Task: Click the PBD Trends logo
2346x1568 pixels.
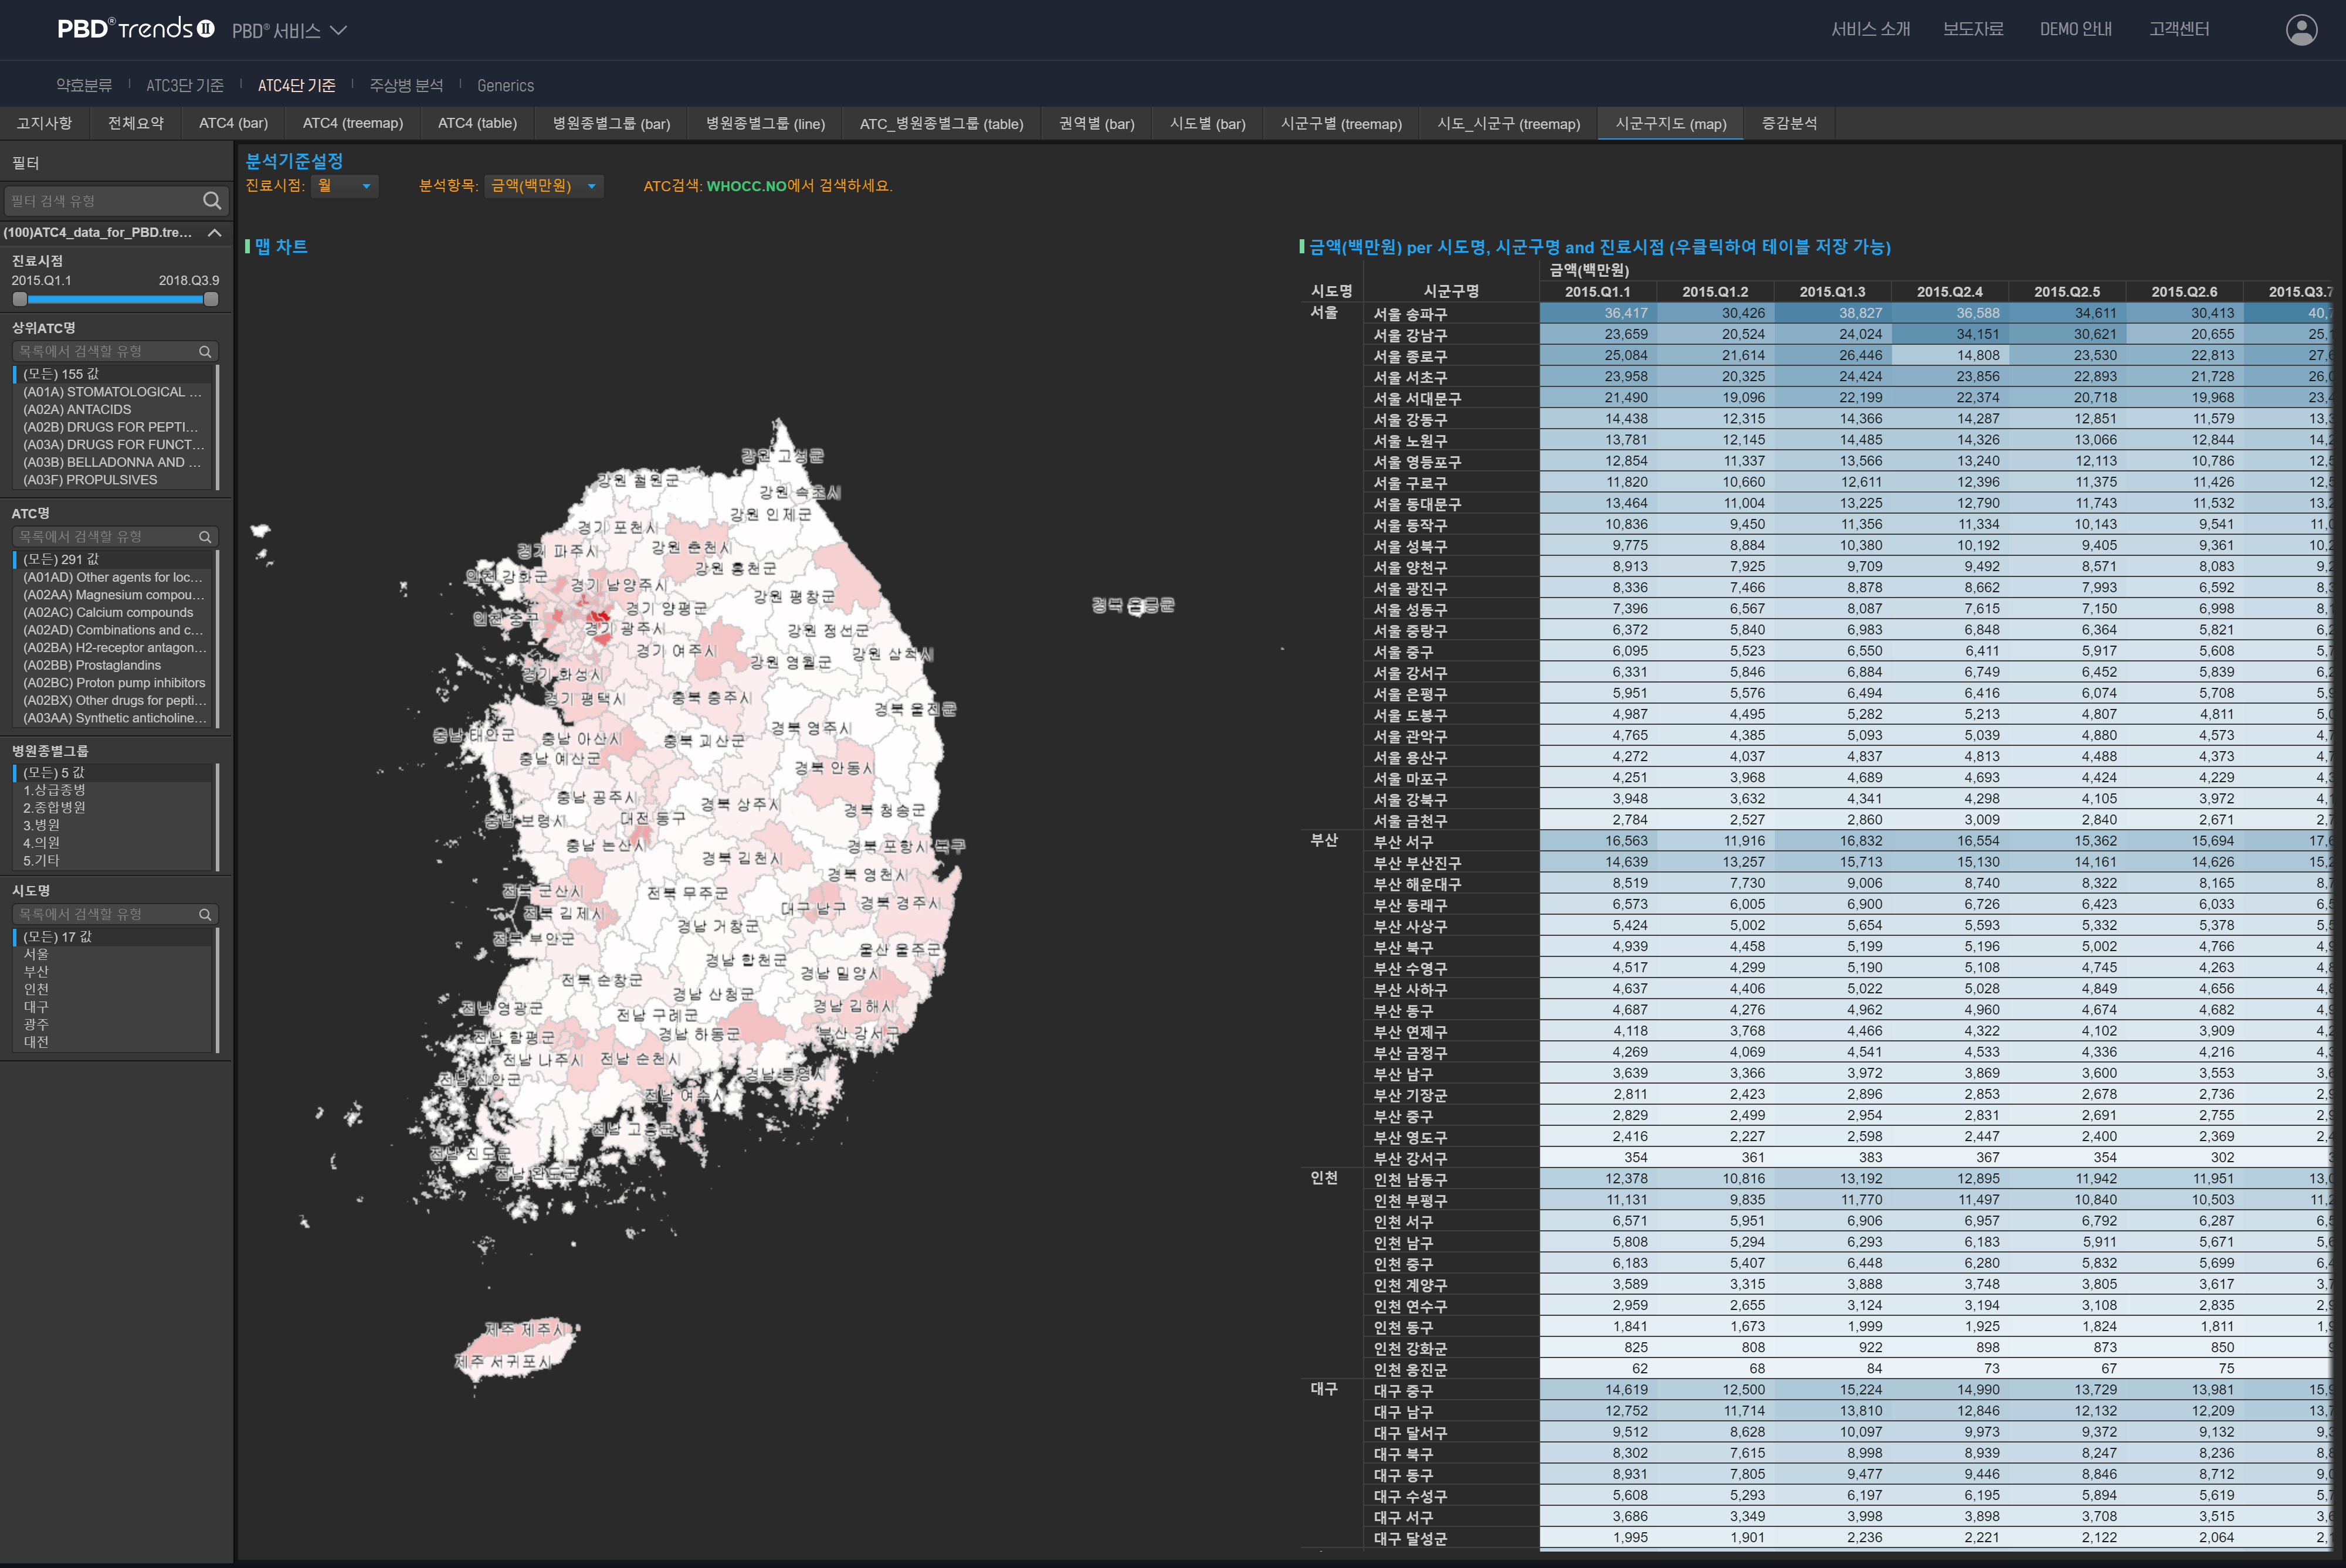Action: [136, 29]
